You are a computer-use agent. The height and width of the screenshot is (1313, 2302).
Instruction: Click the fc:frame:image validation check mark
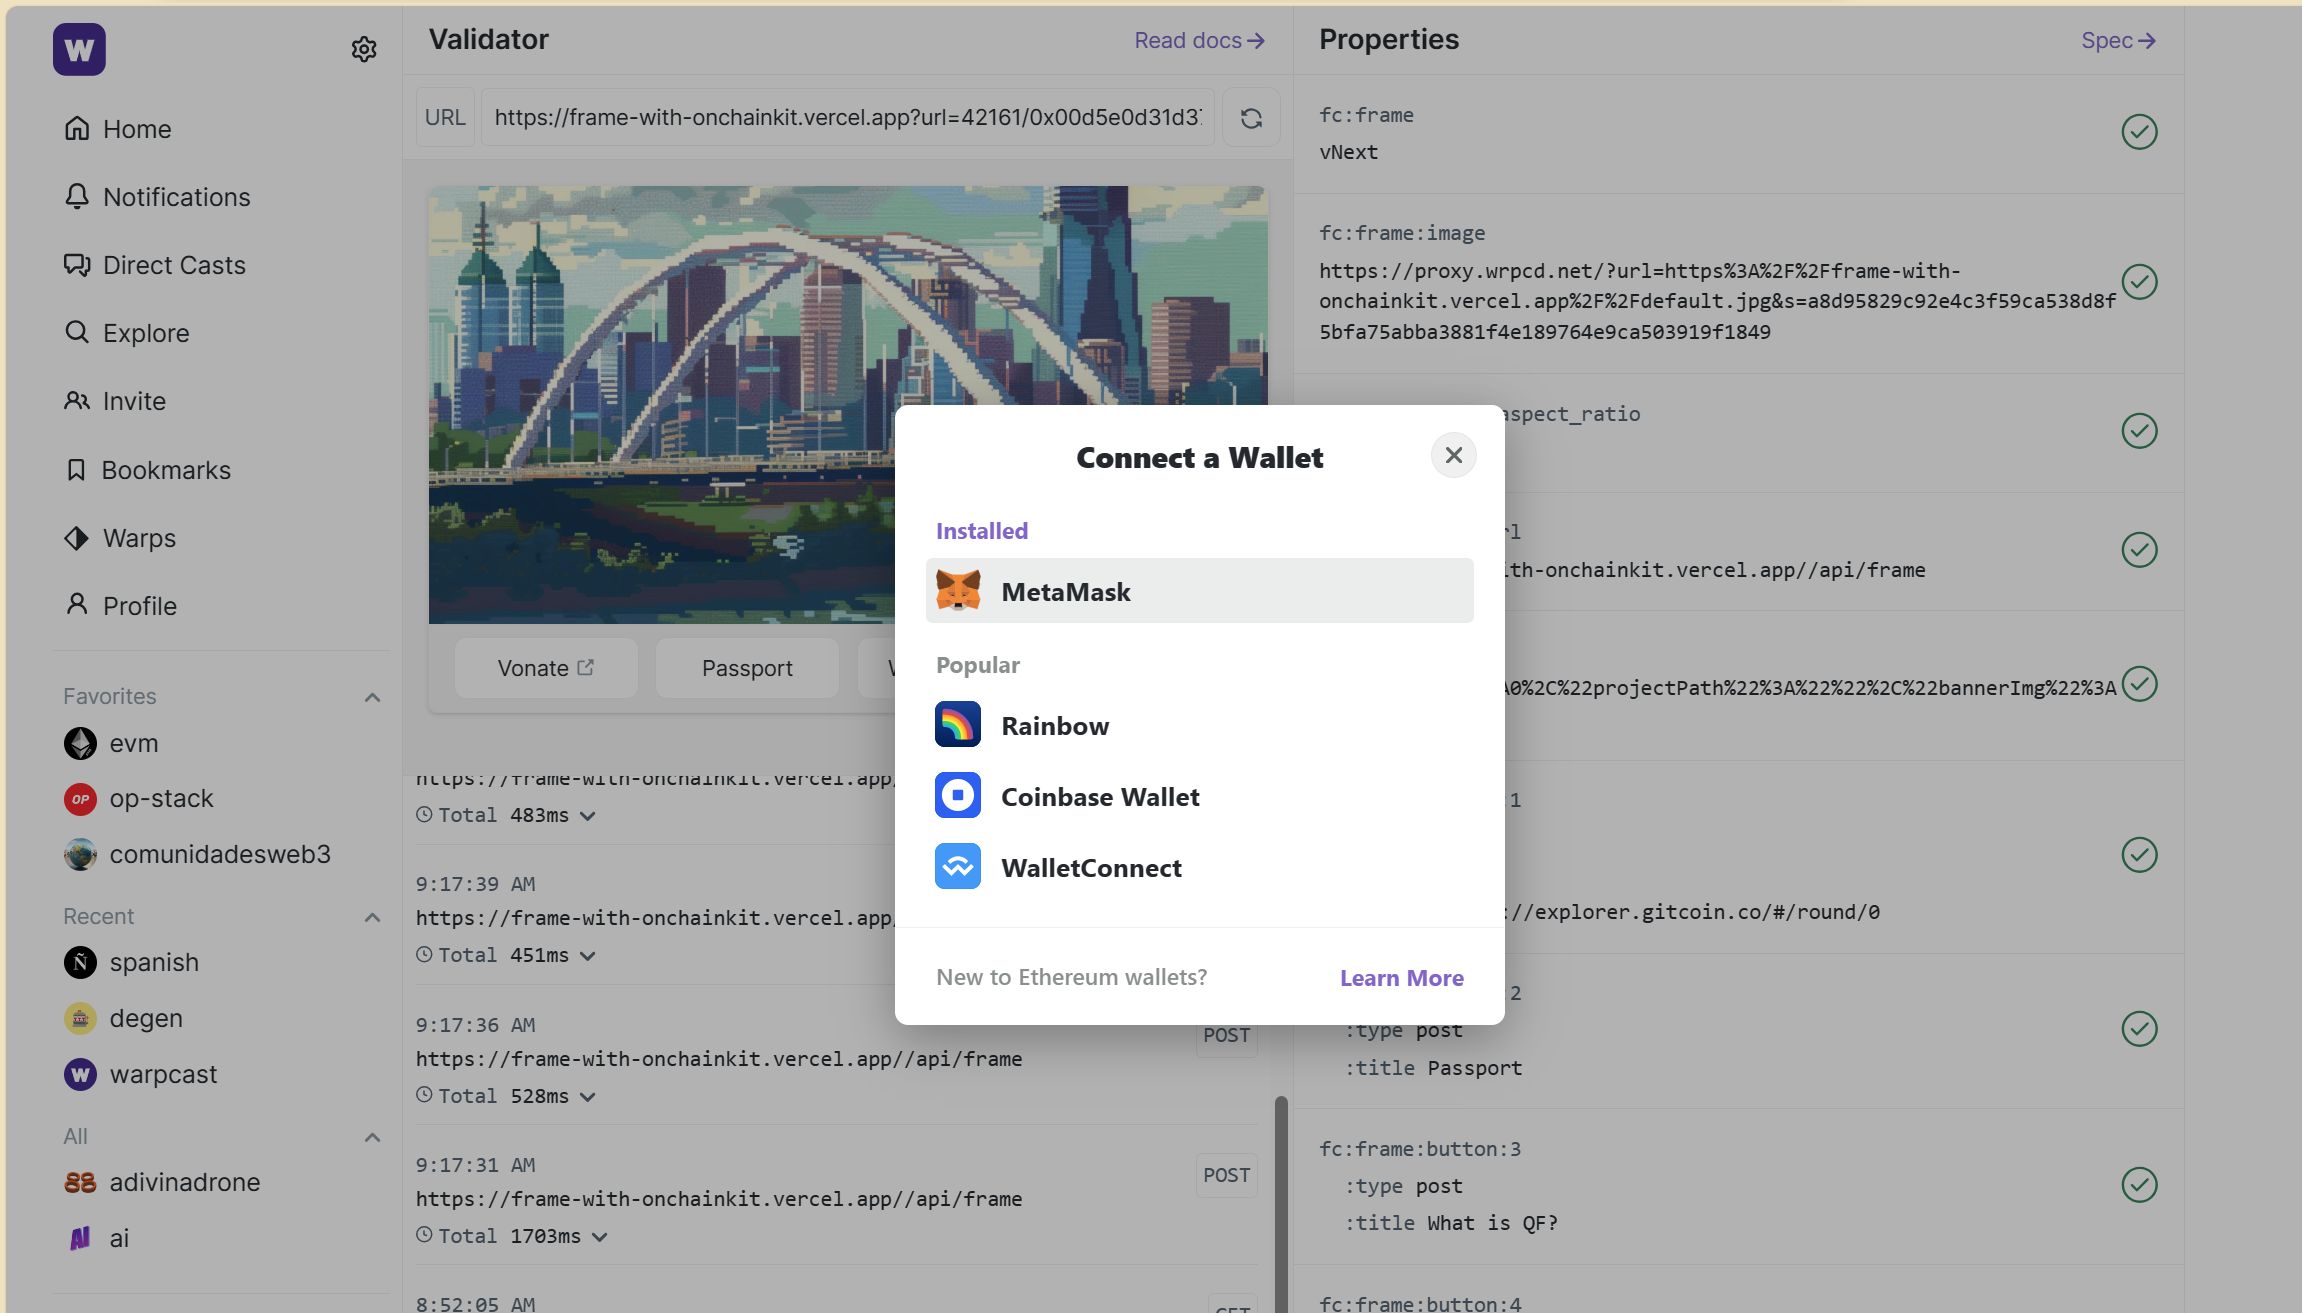pyautogui.click(x=2139, y=282)
